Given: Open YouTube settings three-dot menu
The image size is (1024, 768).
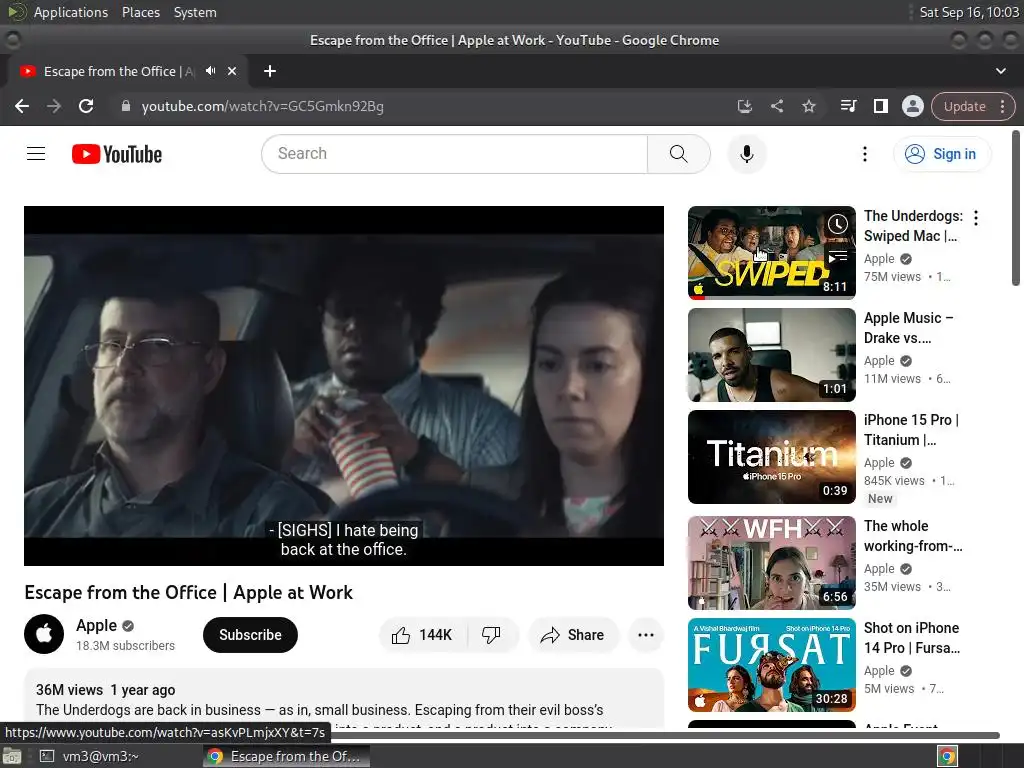Looking at the screenshot, I should (865, 154).
